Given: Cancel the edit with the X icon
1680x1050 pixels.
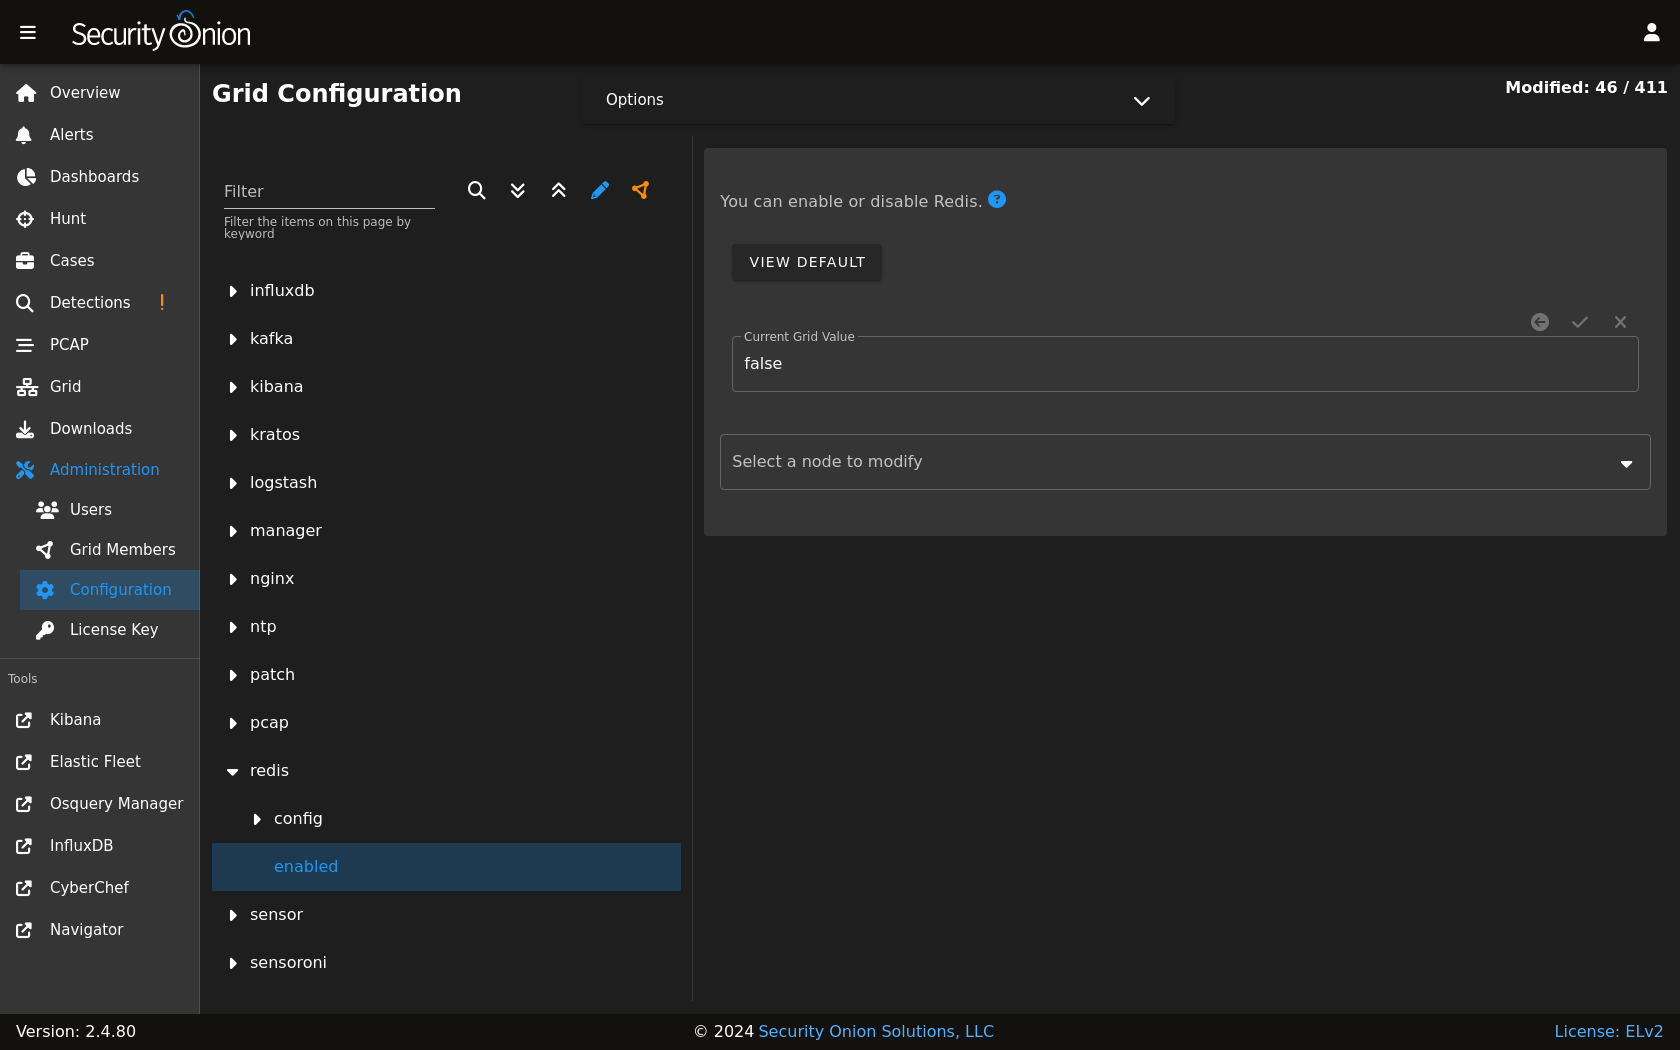Looking at the screenshot, I should click(x=1620, y=322).
